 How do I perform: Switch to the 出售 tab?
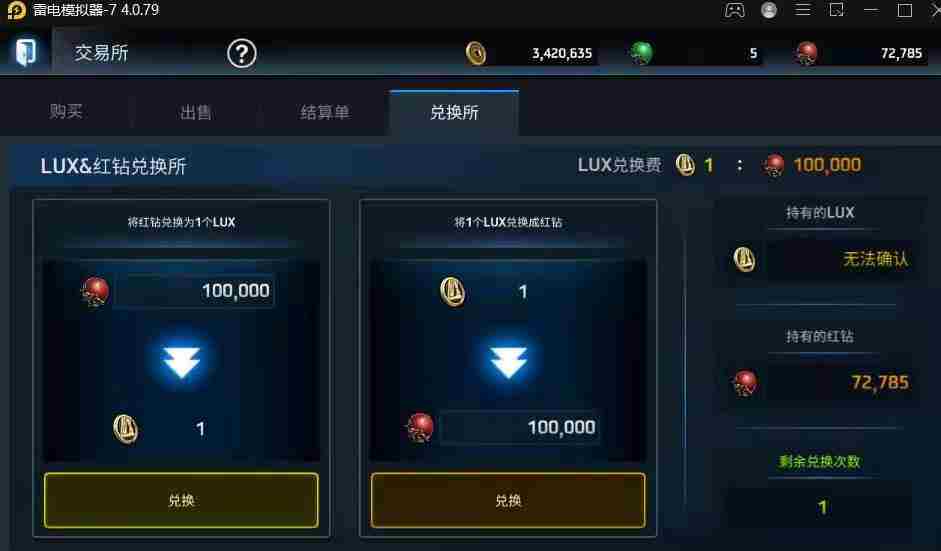click(x=196, y=112)
